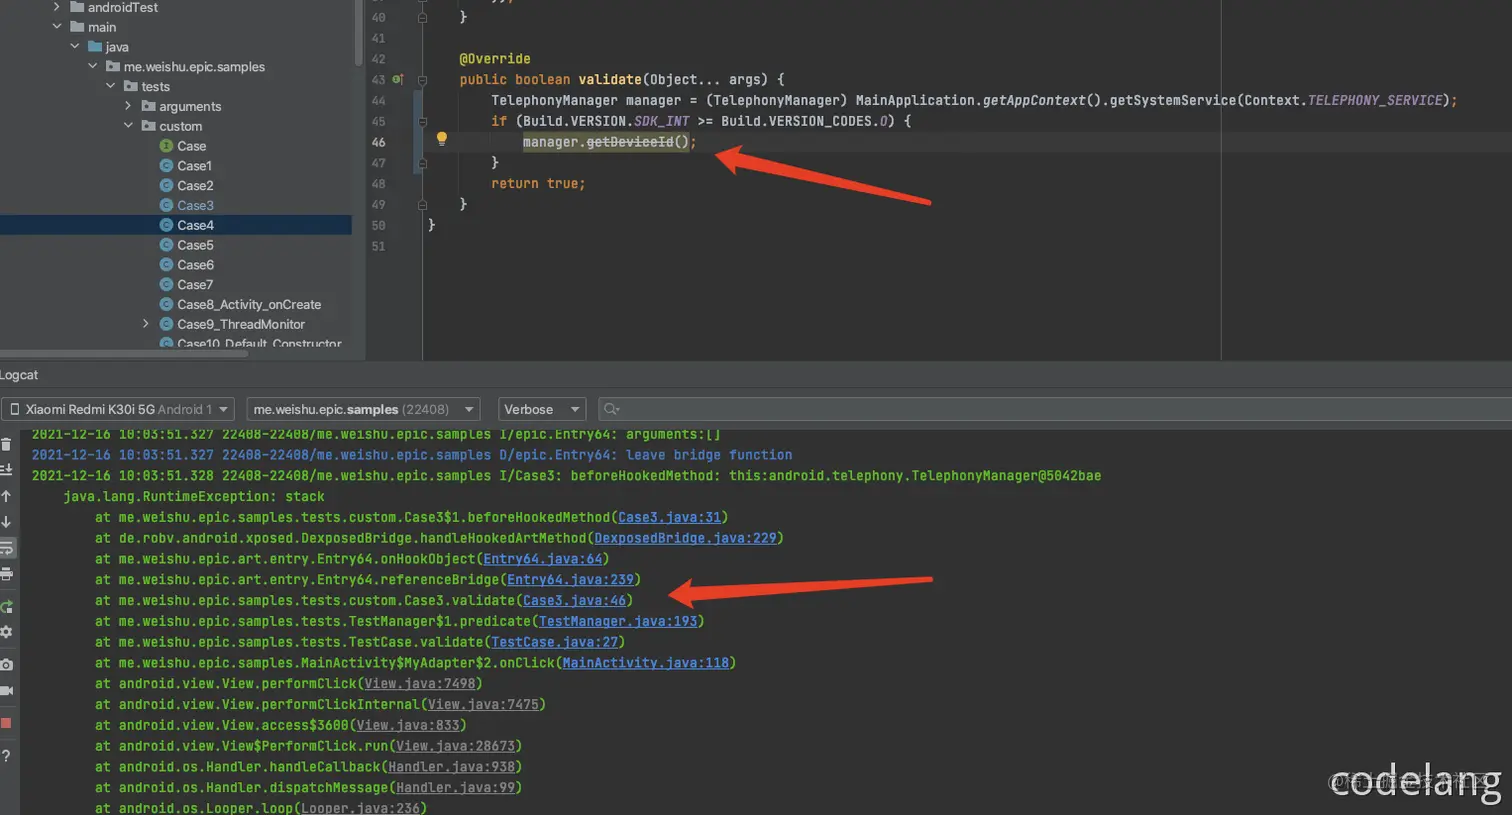This screenshot has width=1512, height=815.
Task: Click the class icon beside Case2
Action: (x=167, y=186)
